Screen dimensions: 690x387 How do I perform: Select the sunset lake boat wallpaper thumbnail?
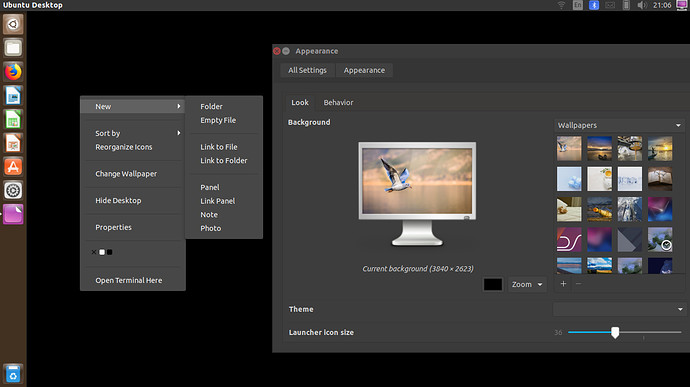pos(599,148)
